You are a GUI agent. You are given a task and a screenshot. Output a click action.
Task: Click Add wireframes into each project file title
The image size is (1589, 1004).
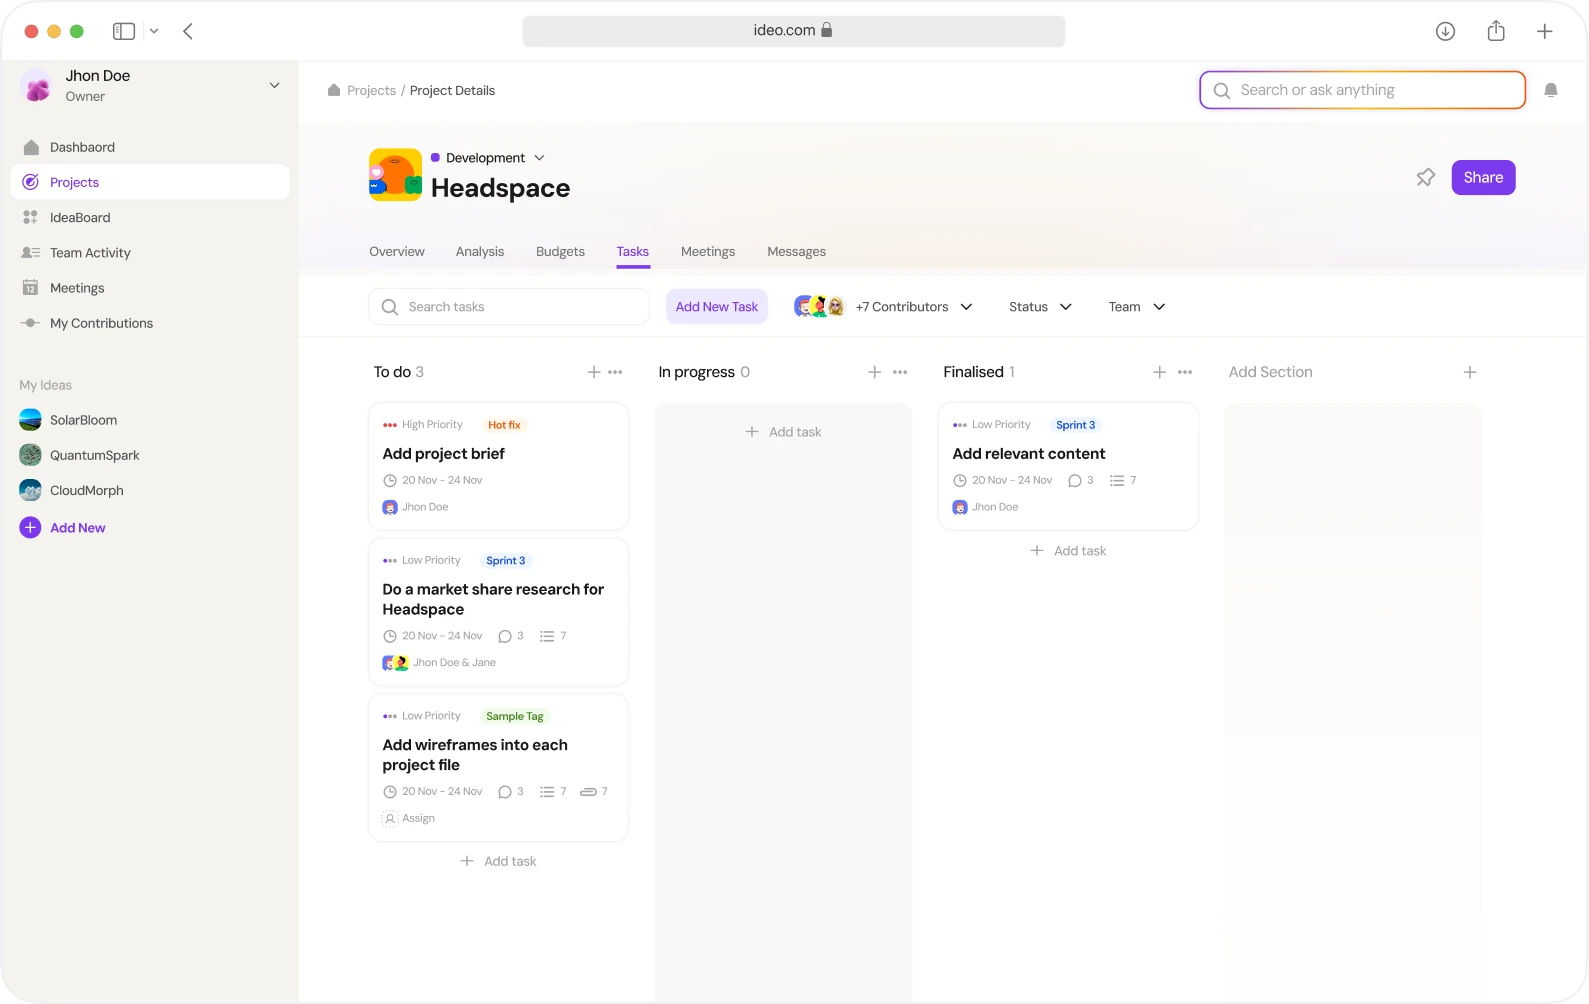[x=475, y=755]
